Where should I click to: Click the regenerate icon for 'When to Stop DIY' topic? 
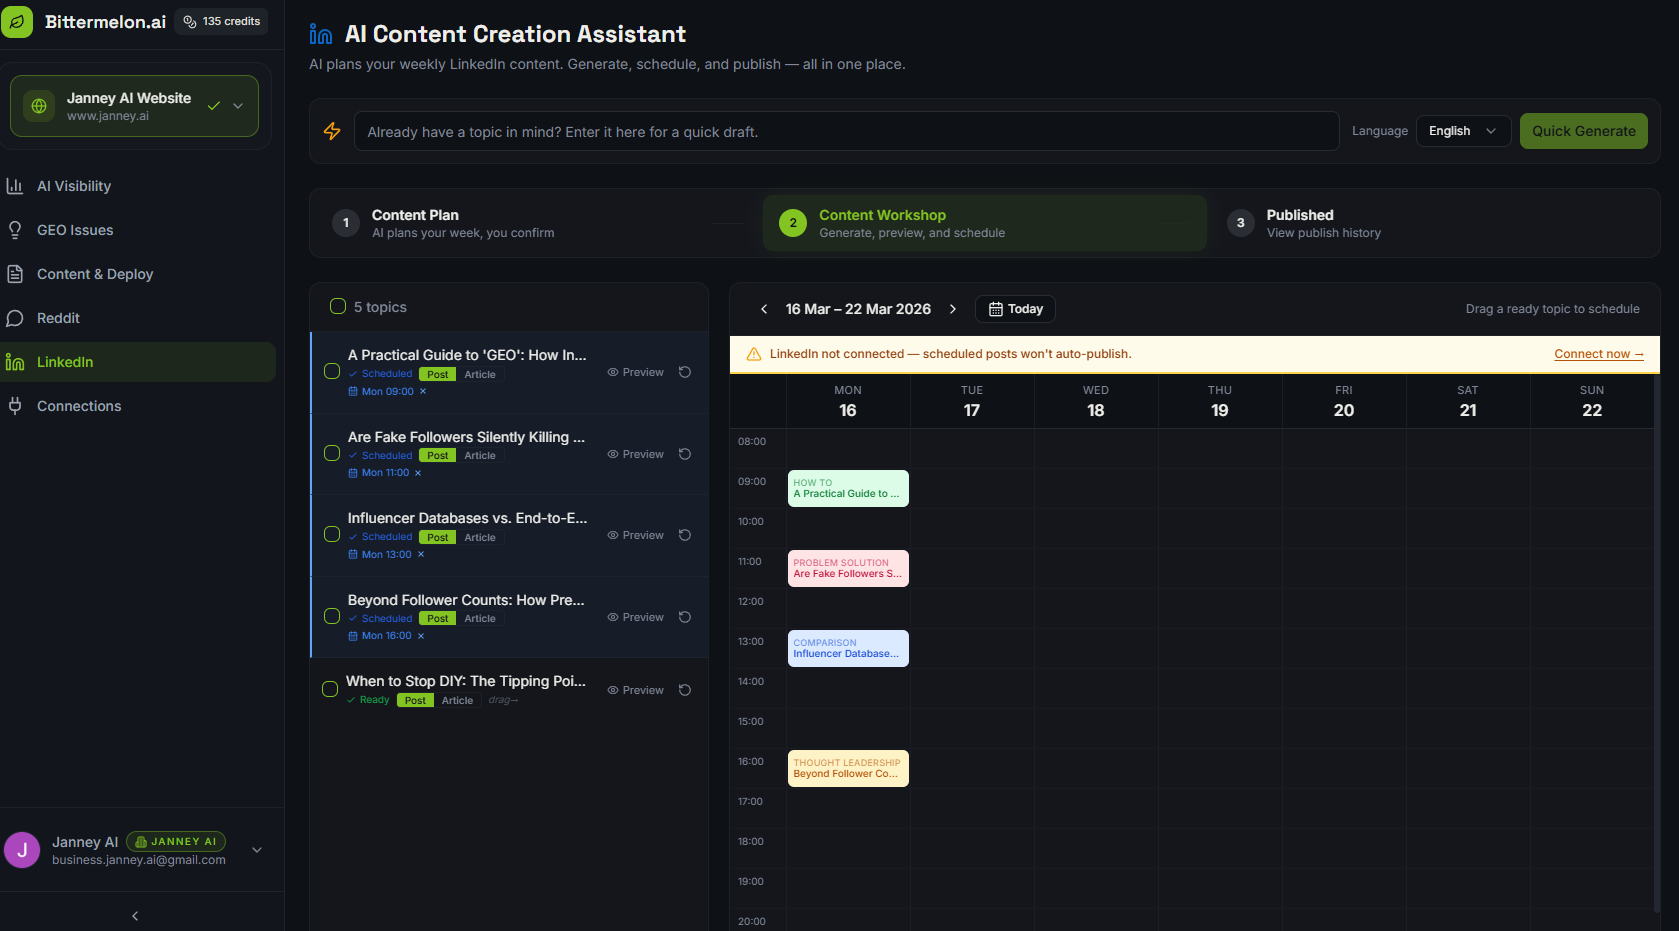tap(685, 690)
